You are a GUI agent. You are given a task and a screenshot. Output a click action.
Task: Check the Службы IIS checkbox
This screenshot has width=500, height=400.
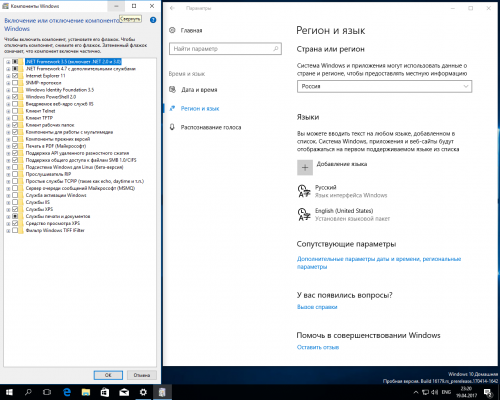(x=15, y=202)
